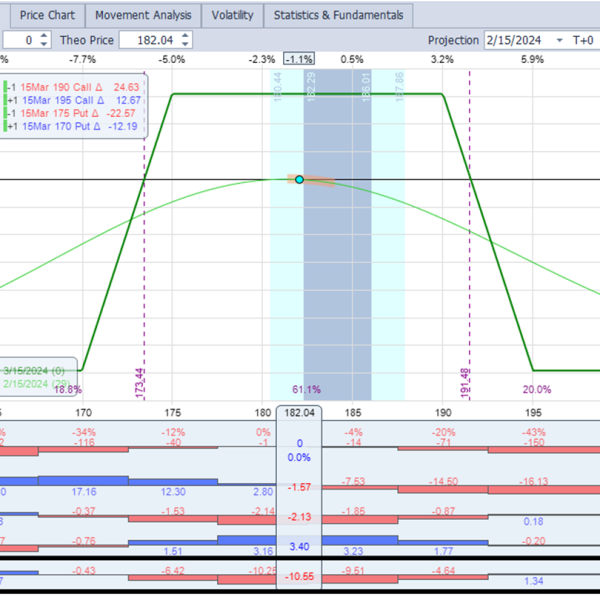Open the Statistics & Fundamentals tab

click(x=340, y=15)
